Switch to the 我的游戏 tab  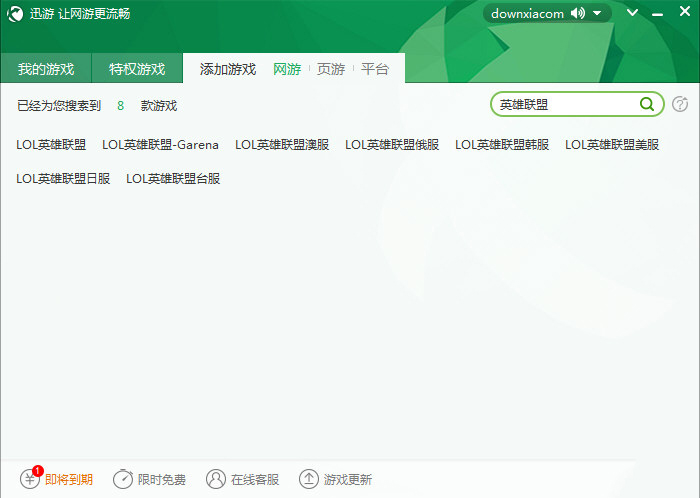pos(46,69)
